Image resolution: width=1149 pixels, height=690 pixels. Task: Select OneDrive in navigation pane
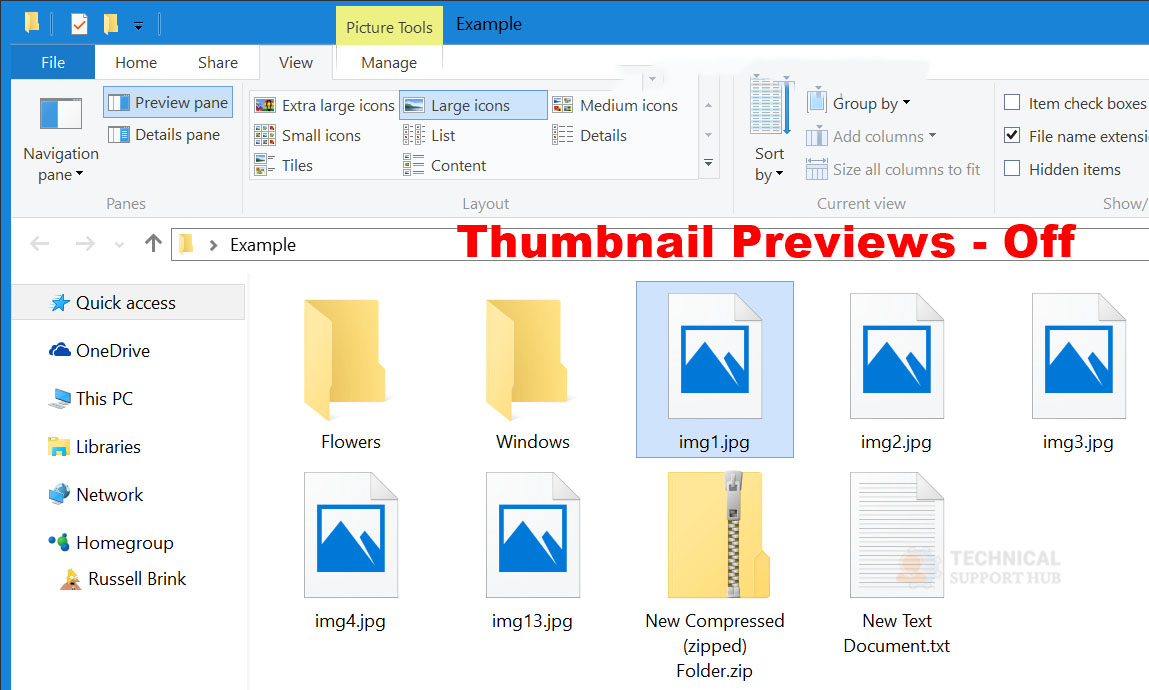point(99,351)
